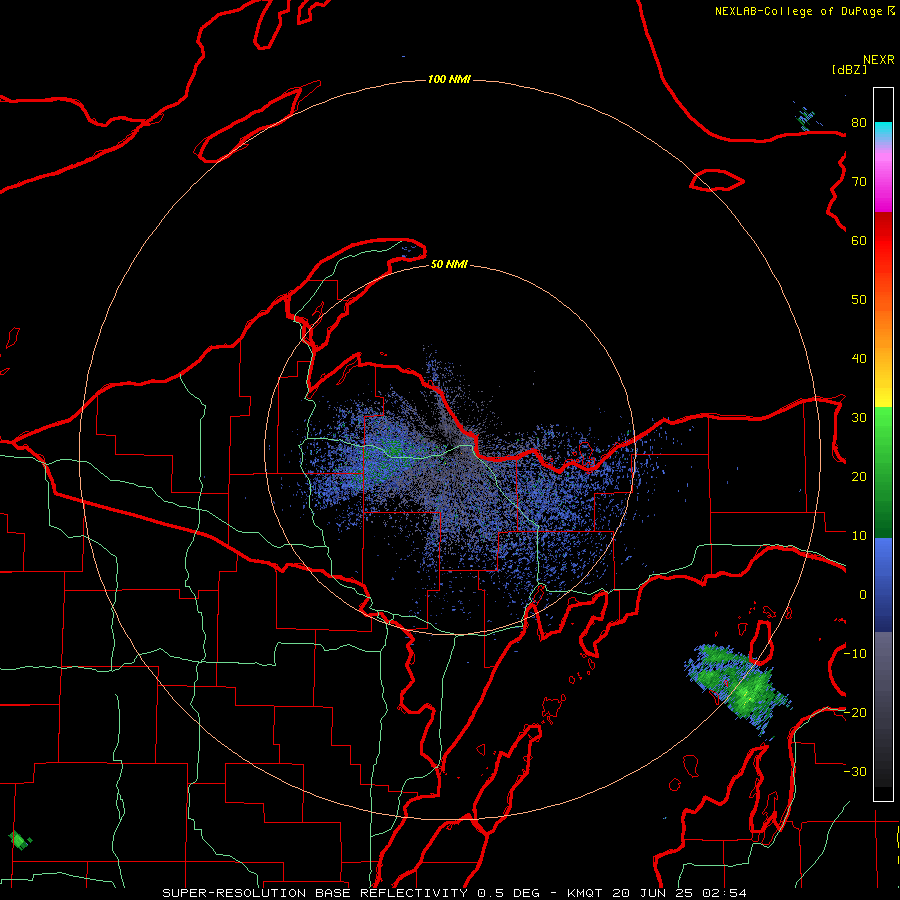Click the red segment of the color bar
The width and height of the screenshot is (900, 900).
click(883, 241)
